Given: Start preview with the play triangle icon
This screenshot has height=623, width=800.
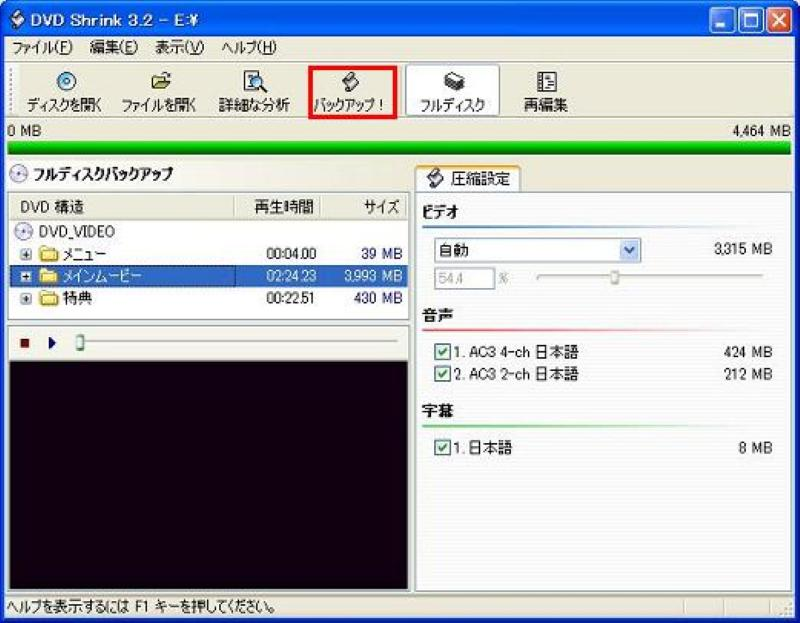Looking at the screenshot, I should (x=51, y=341).
